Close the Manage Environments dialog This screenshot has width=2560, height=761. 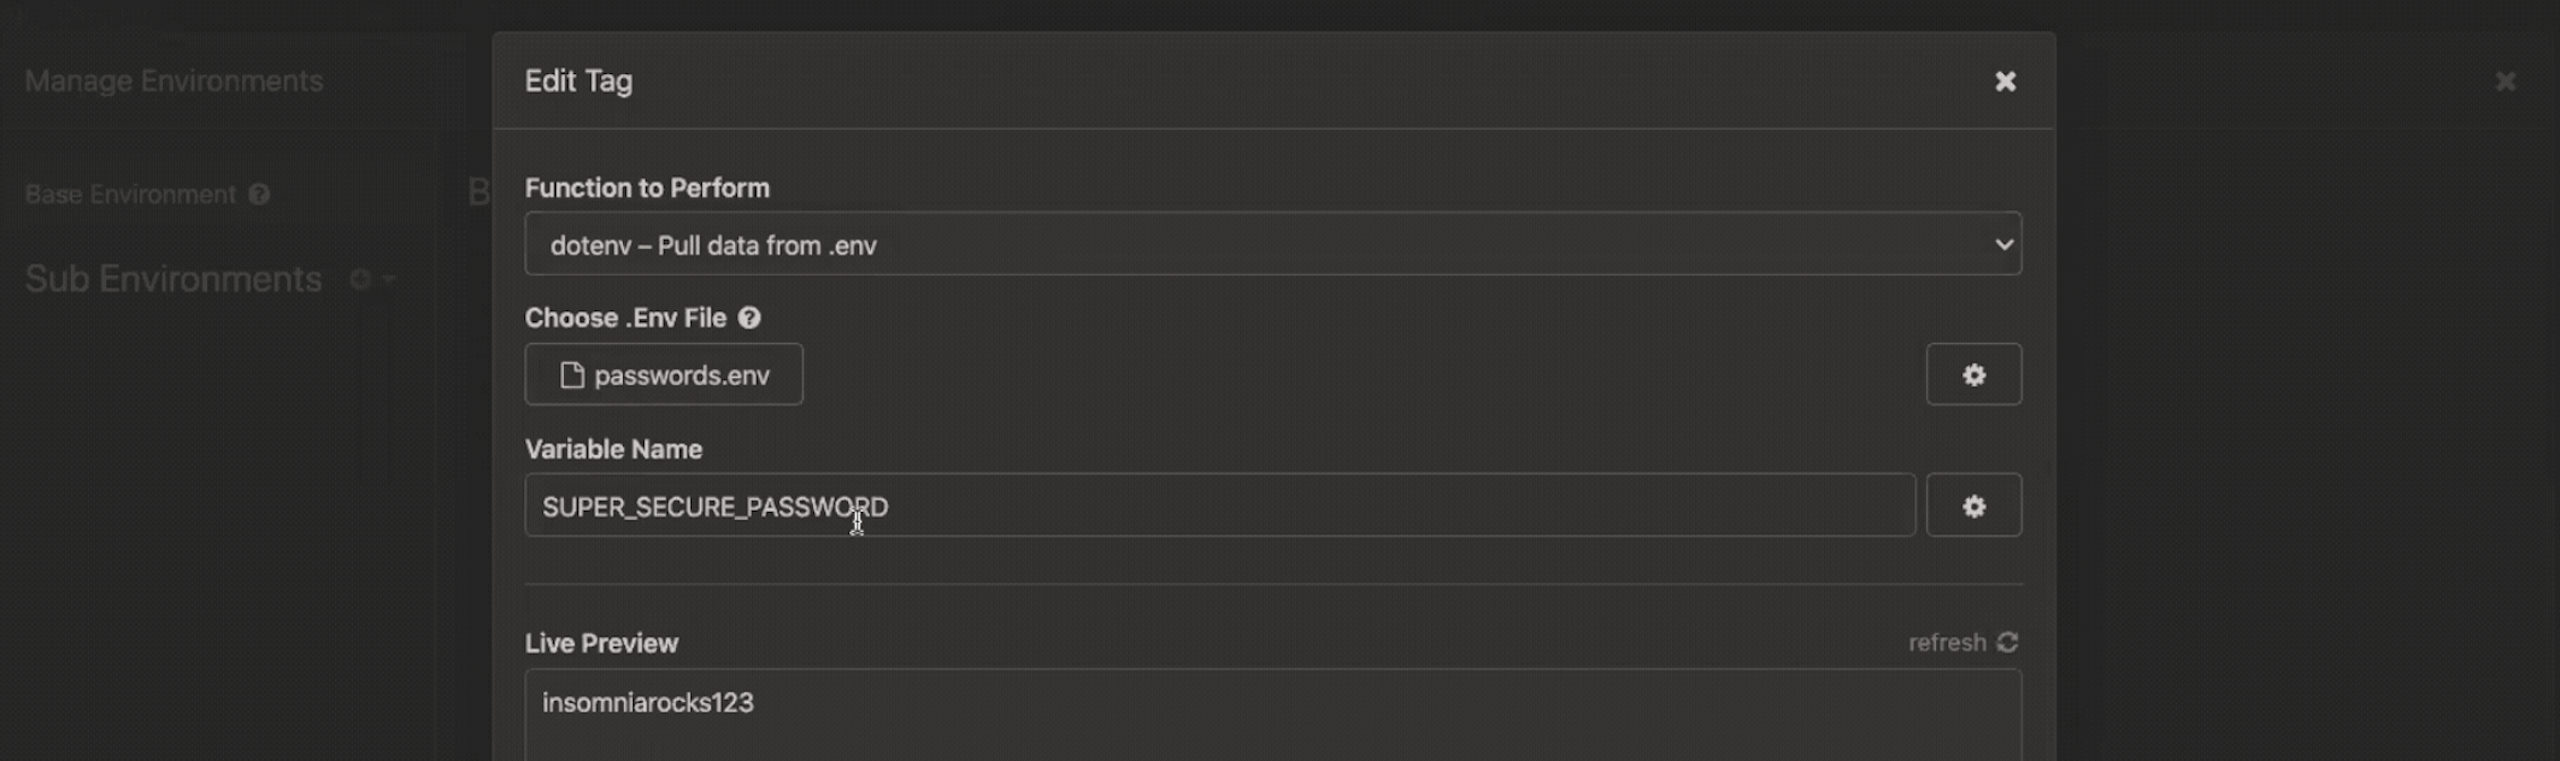click(x=2505, y=81)
